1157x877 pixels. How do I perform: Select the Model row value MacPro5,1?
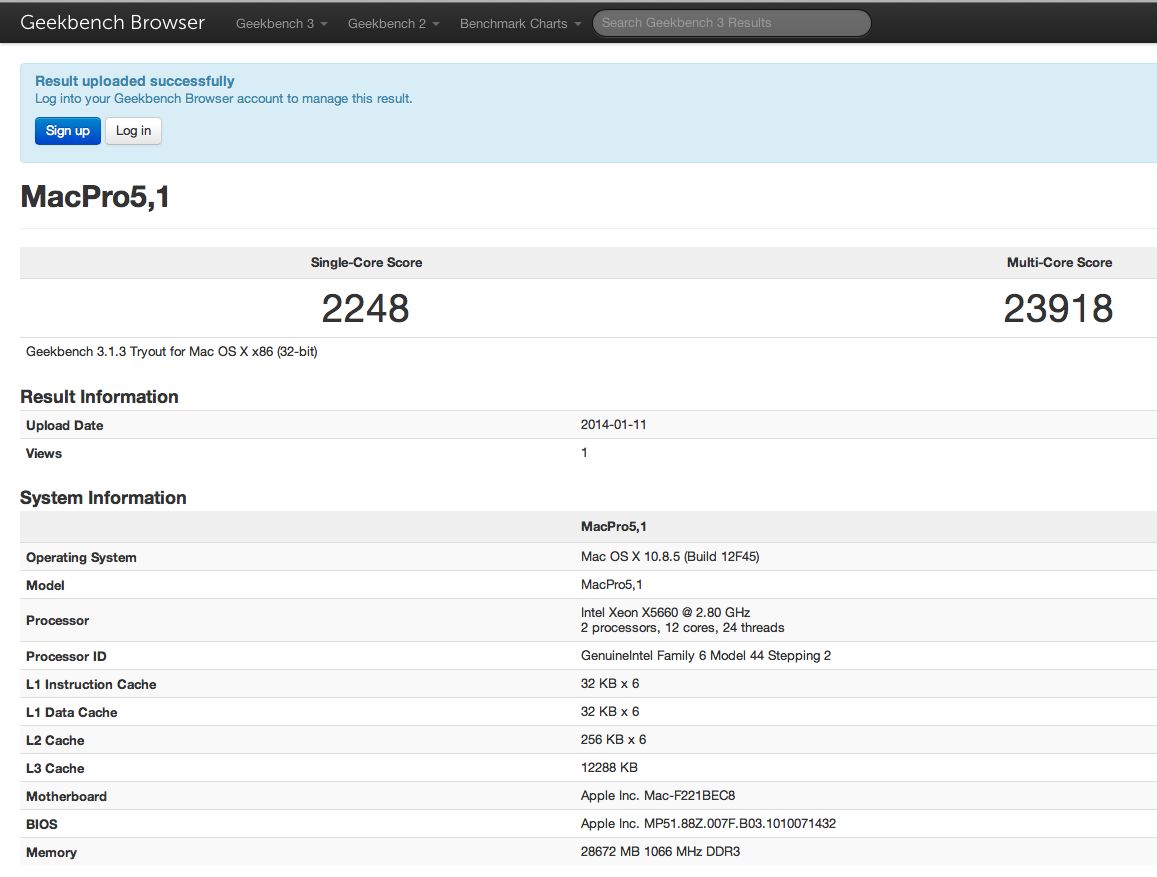coord(612,585)
